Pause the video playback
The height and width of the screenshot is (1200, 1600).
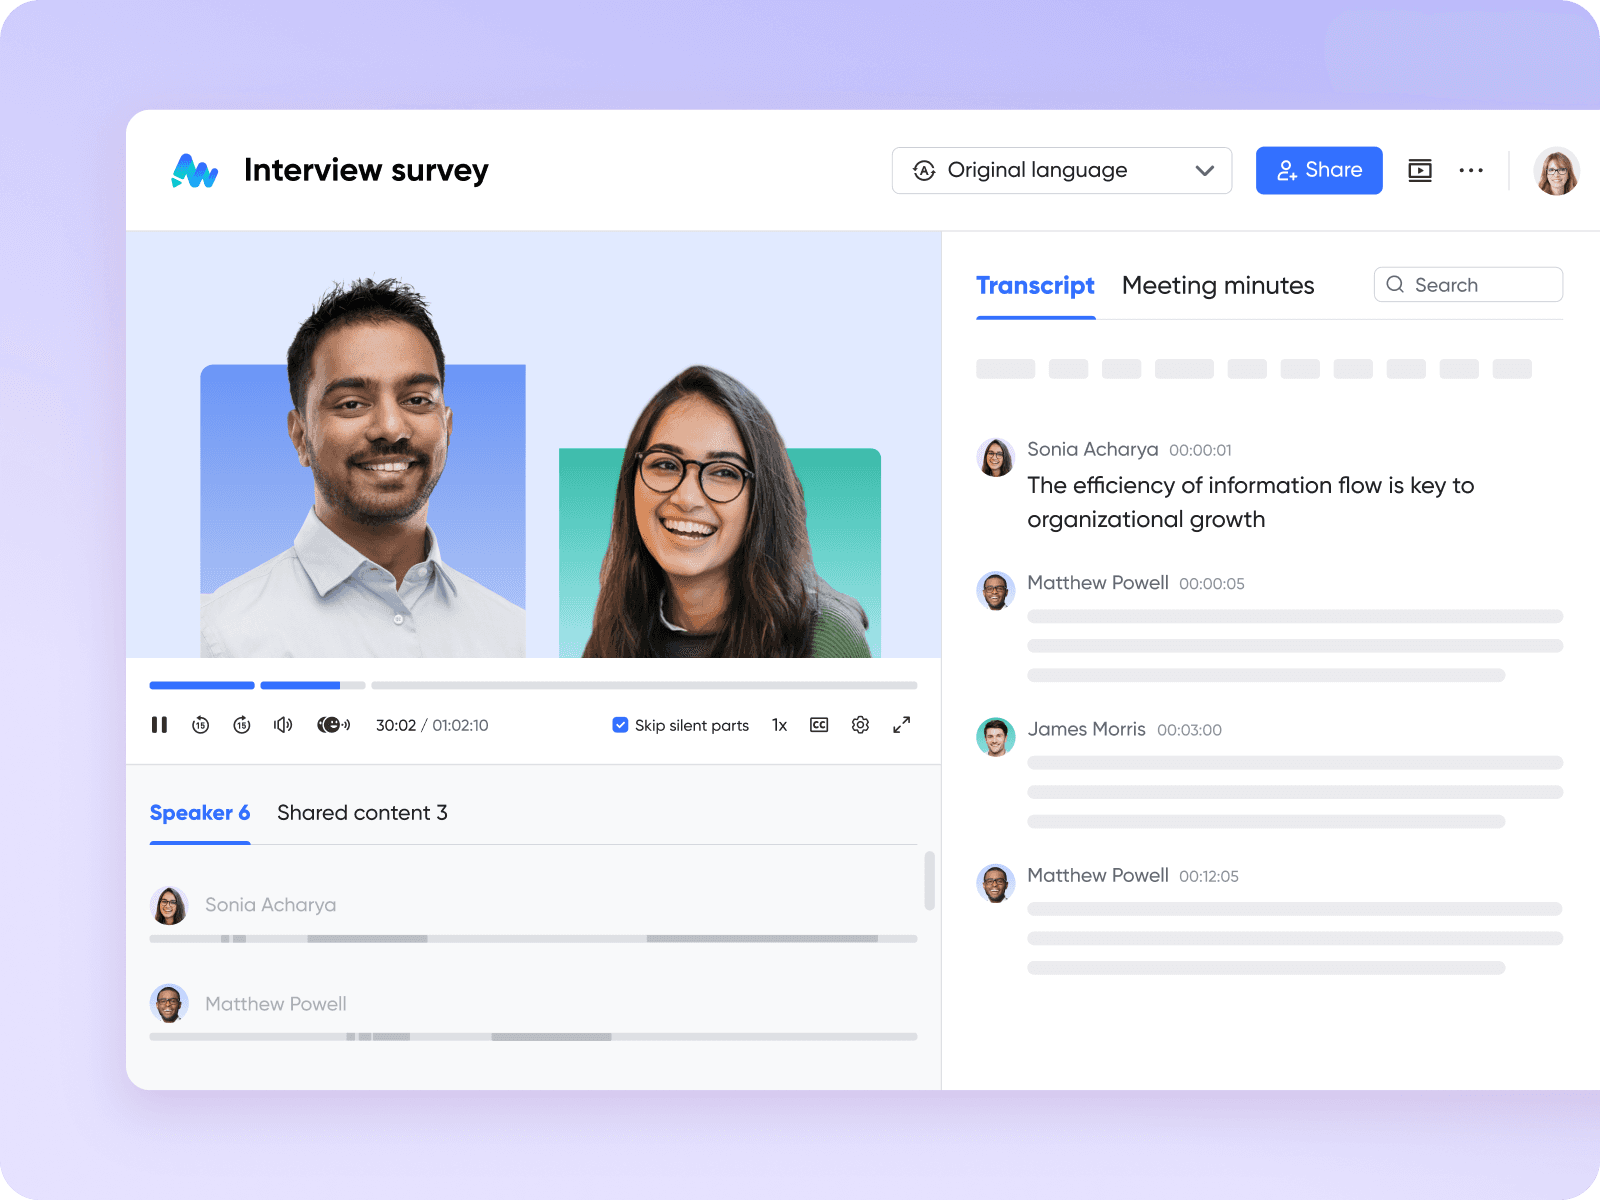(x=159, y=725)
